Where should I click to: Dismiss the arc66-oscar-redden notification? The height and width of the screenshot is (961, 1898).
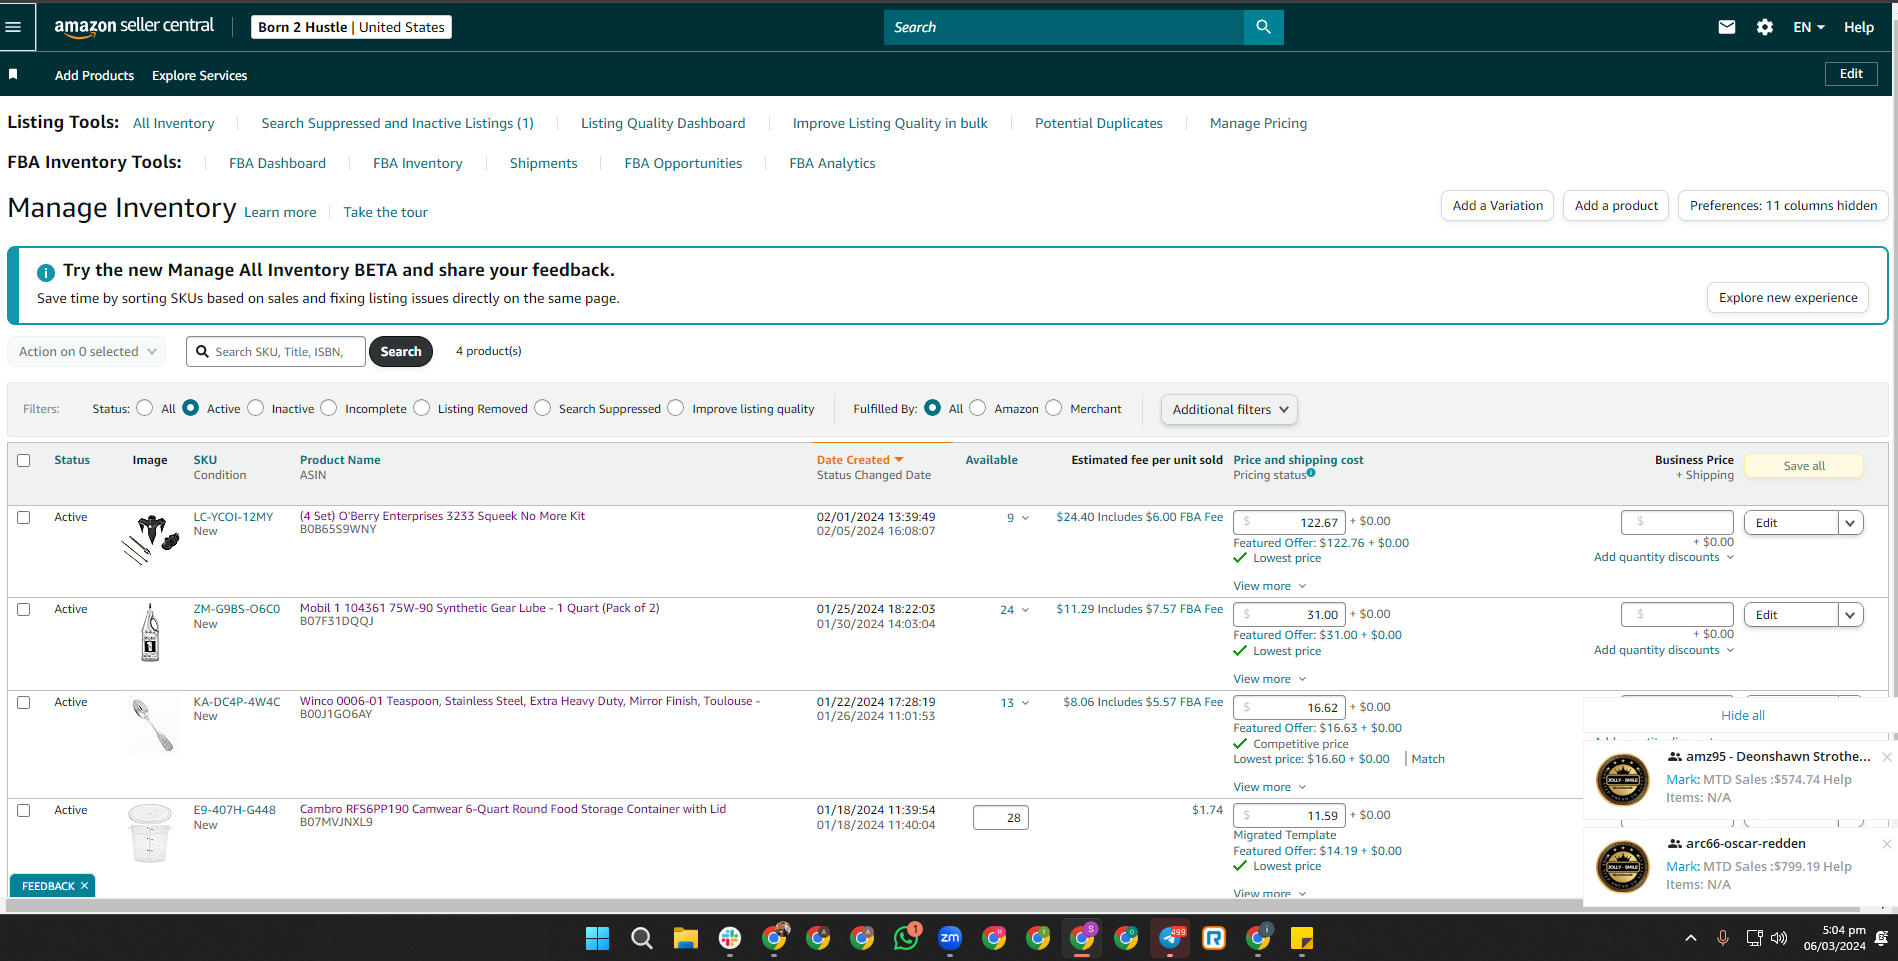tap(1887, 844)
